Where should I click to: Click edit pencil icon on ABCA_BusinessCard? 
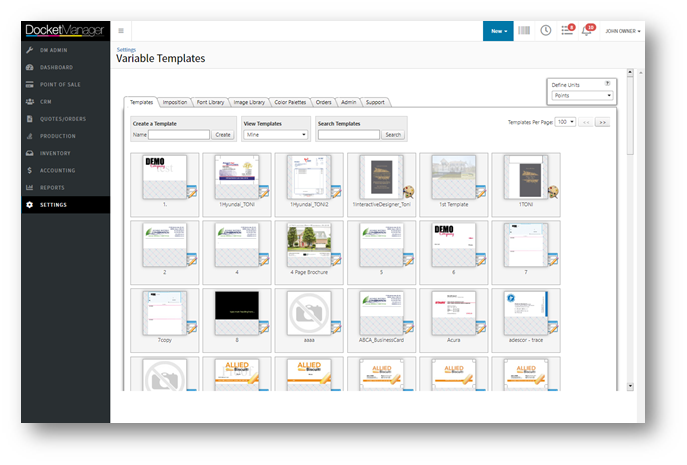(x=408, y=327)
